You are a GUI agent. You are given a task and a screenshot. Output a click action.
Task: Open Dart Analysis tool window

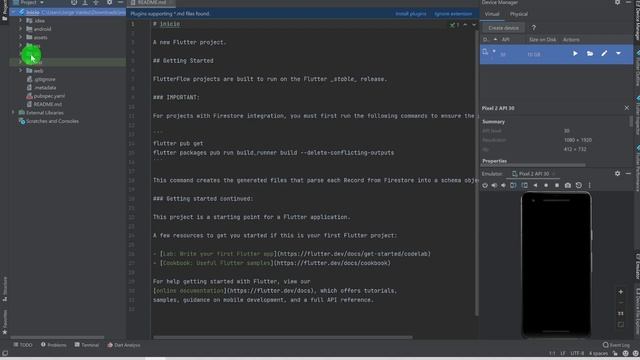click(124, 345)
